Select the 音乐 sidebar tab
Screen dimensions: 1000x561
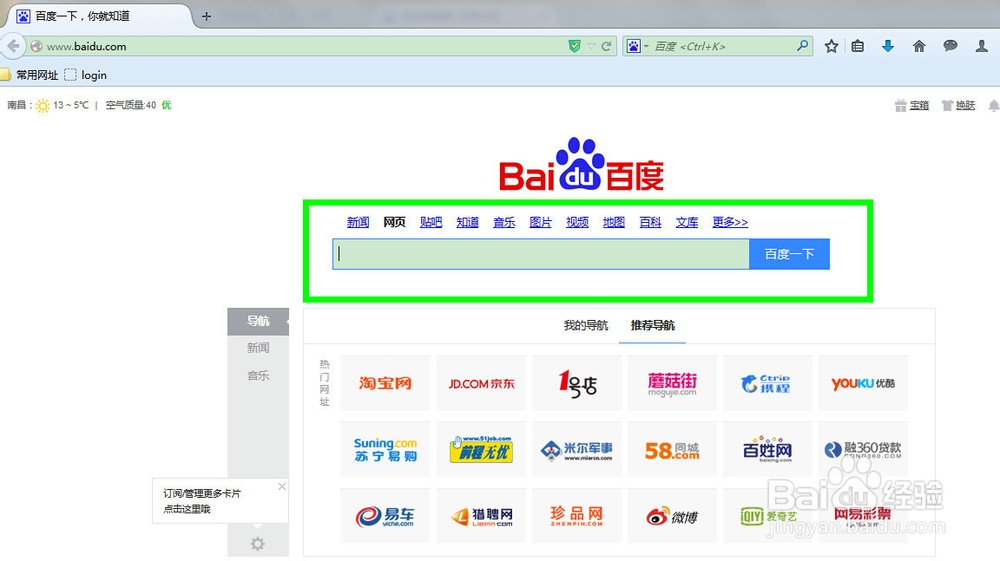(258, 375)
